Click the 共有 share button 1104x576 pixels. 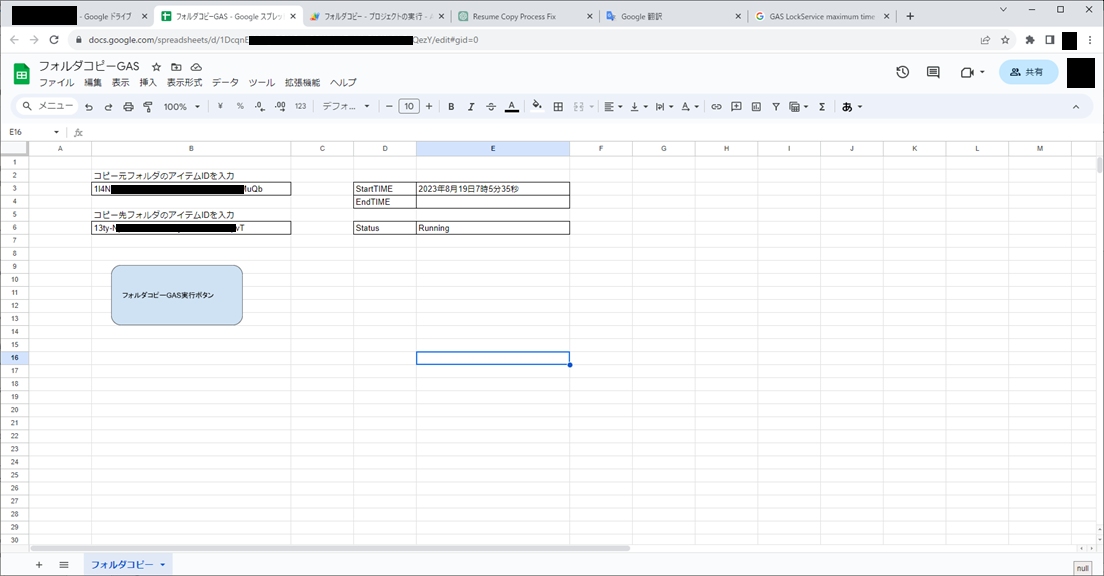pos(1028,71)
